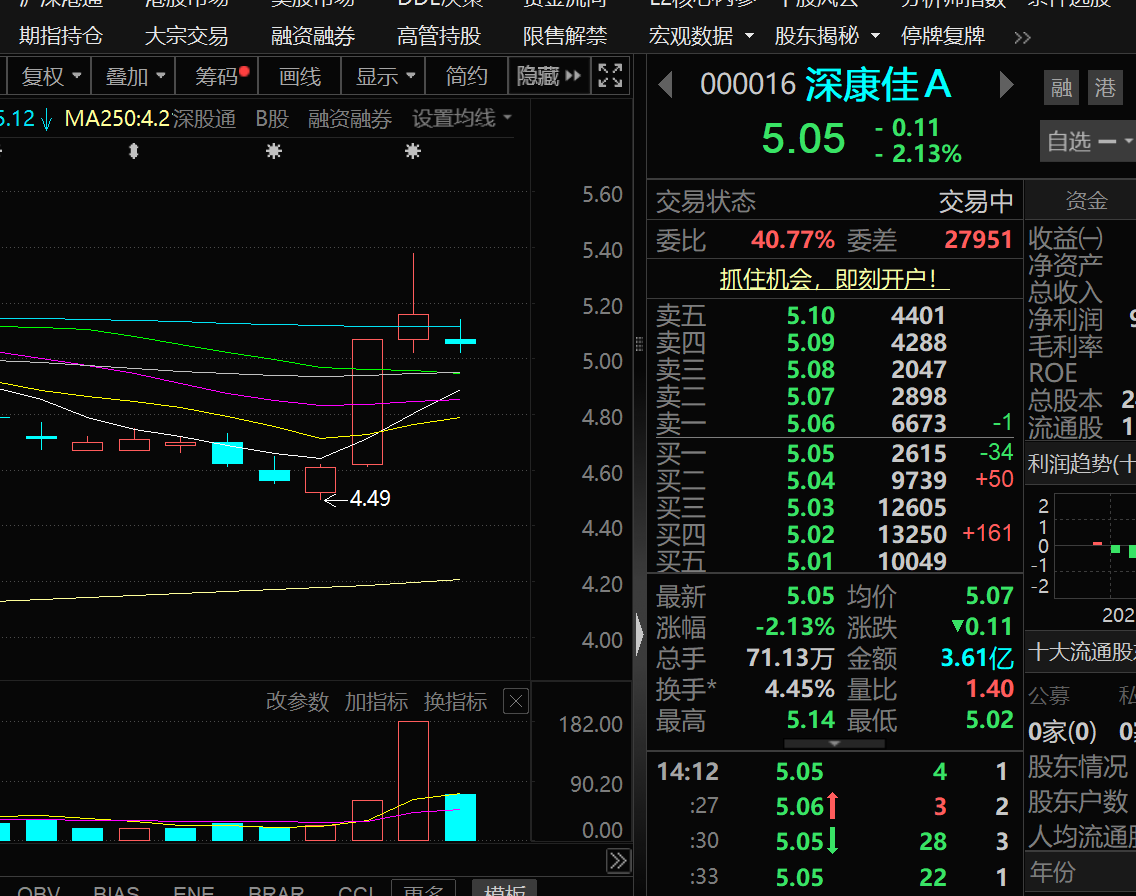This screenshot has height=896, width=1136.
Task: Select the CCI indicator tab
Action: tap(356, 891)
